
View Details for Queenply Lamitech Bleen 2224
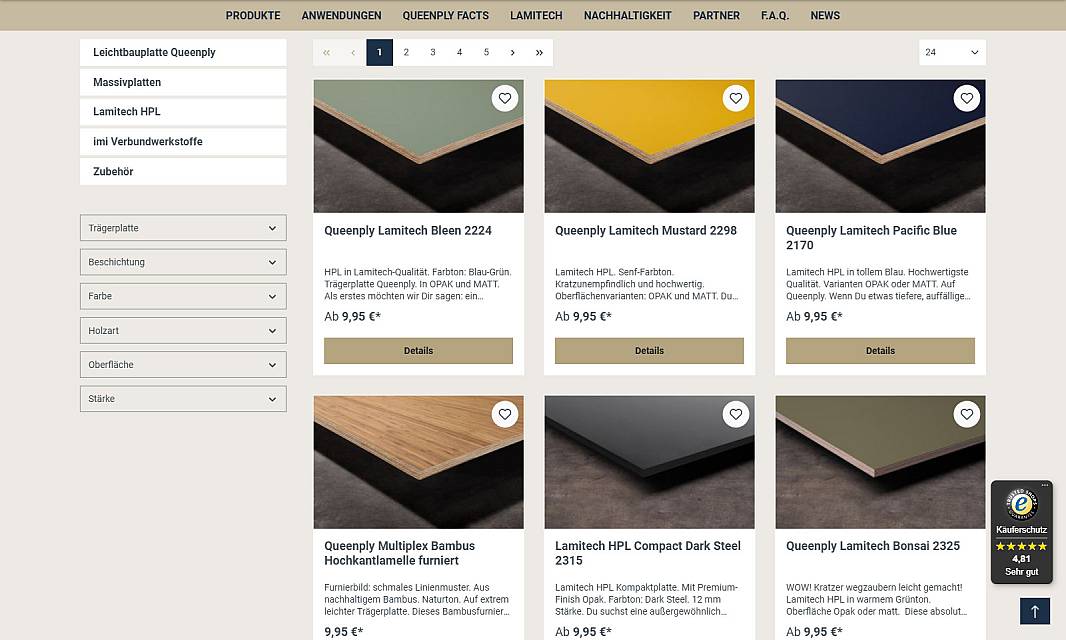(418, 351)
